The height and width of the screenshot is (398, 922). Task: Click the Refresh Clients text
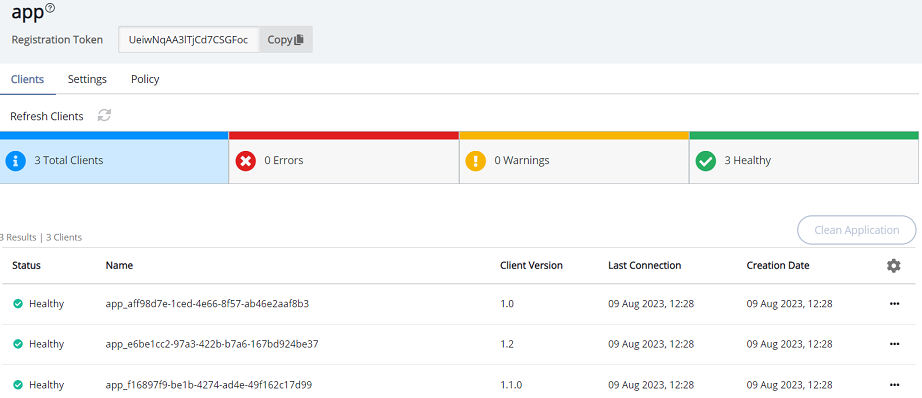pos(47,116)
